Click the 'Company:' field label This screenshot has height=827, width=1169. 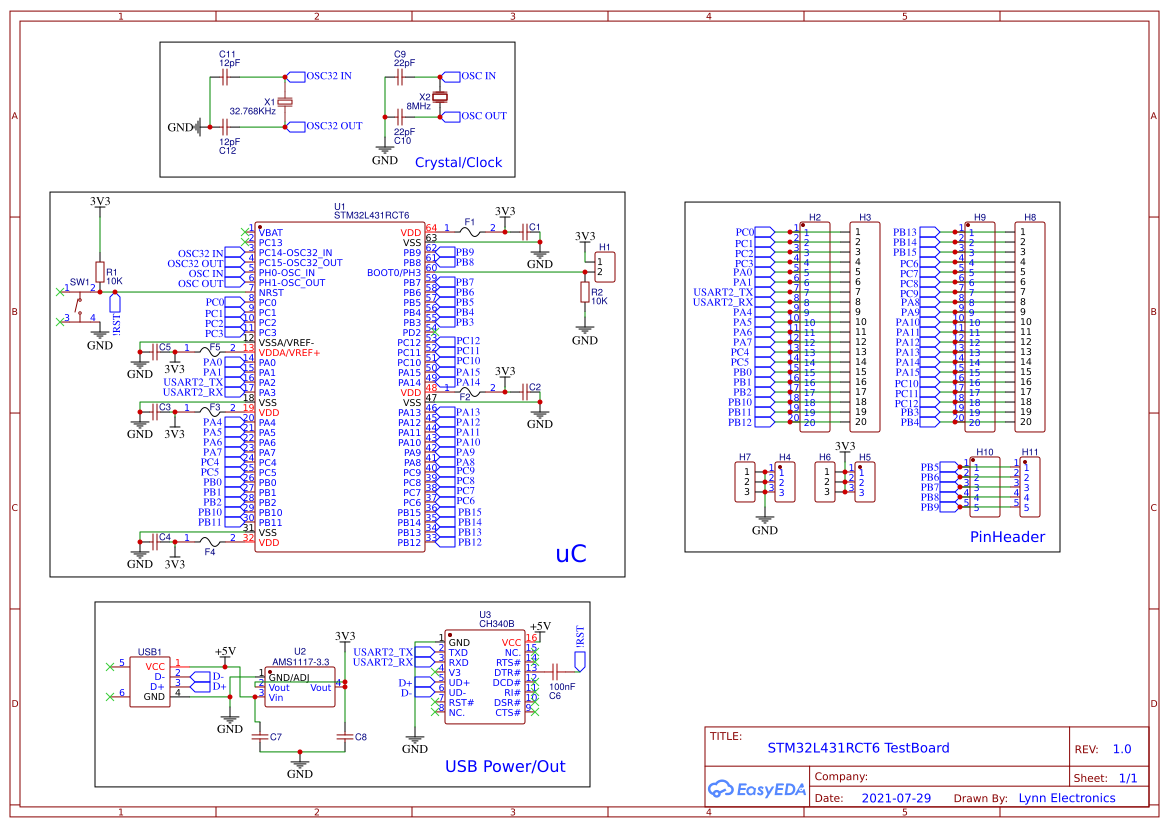[x=841, y=776]
